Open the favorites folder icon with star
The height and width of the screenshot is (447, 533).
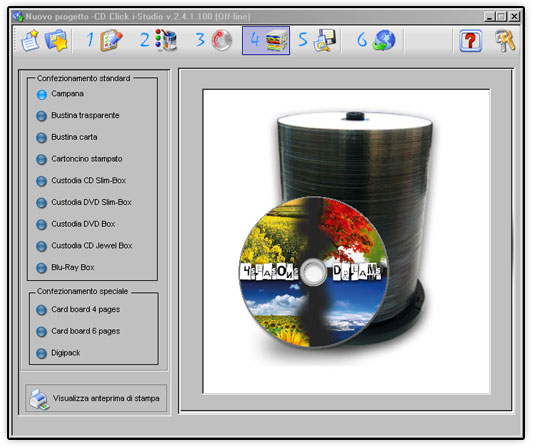(x=56, y=40)
